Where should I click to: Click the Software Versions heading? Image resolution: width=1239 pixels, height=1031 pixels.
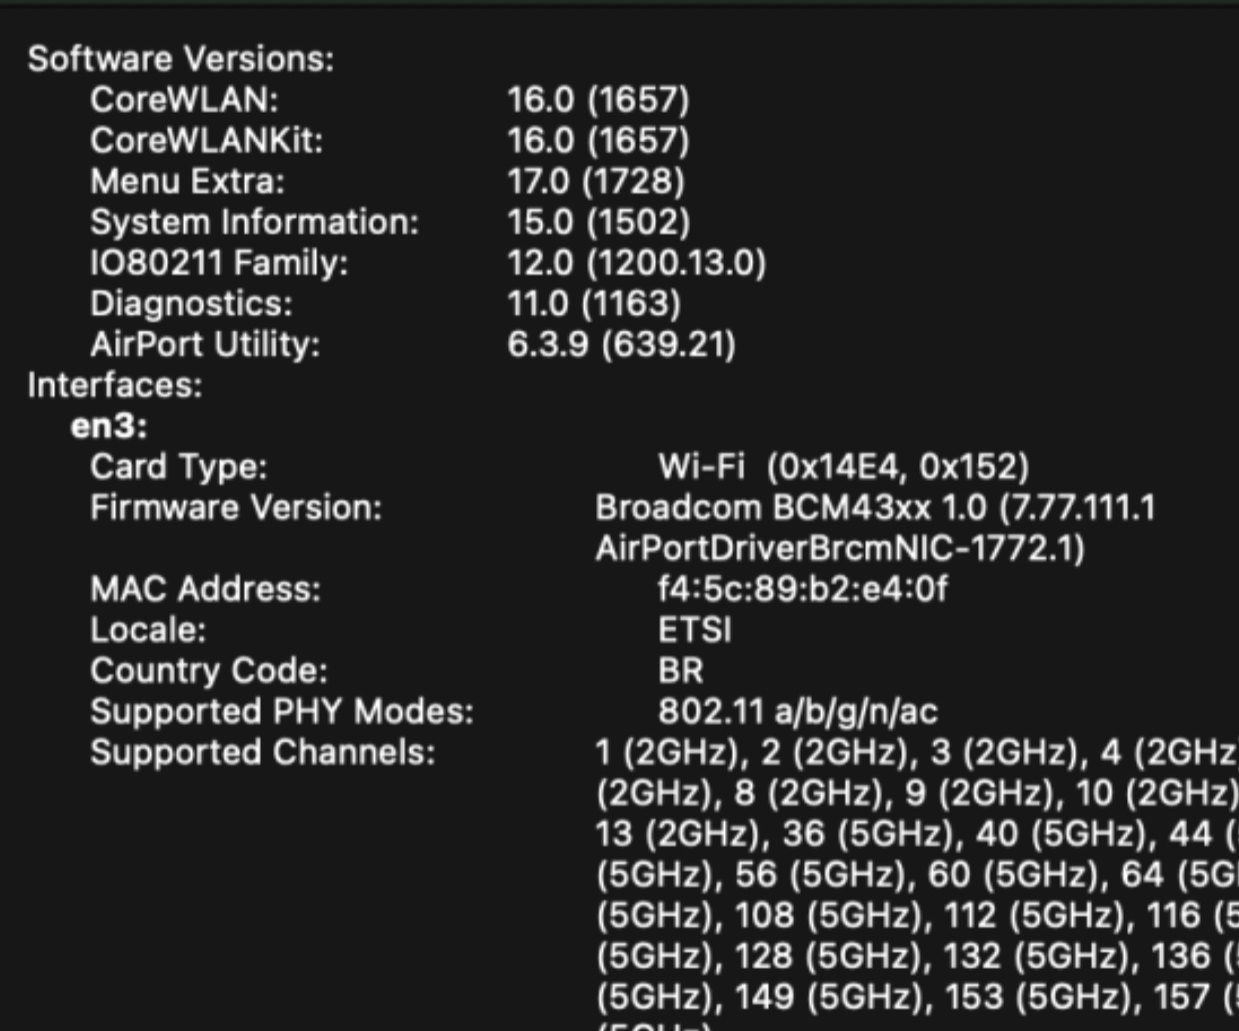[180, 59]
